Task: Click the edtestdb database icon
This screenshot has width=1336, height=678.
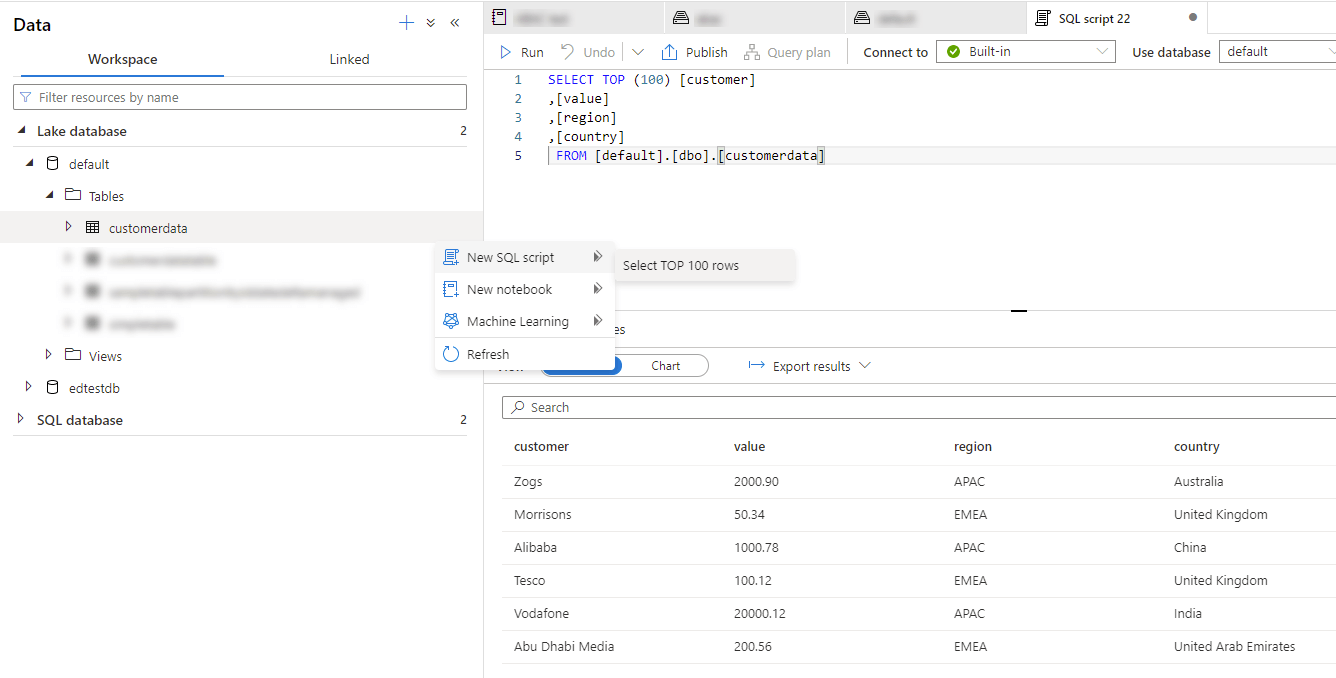Action: click(x=51, y=387)
